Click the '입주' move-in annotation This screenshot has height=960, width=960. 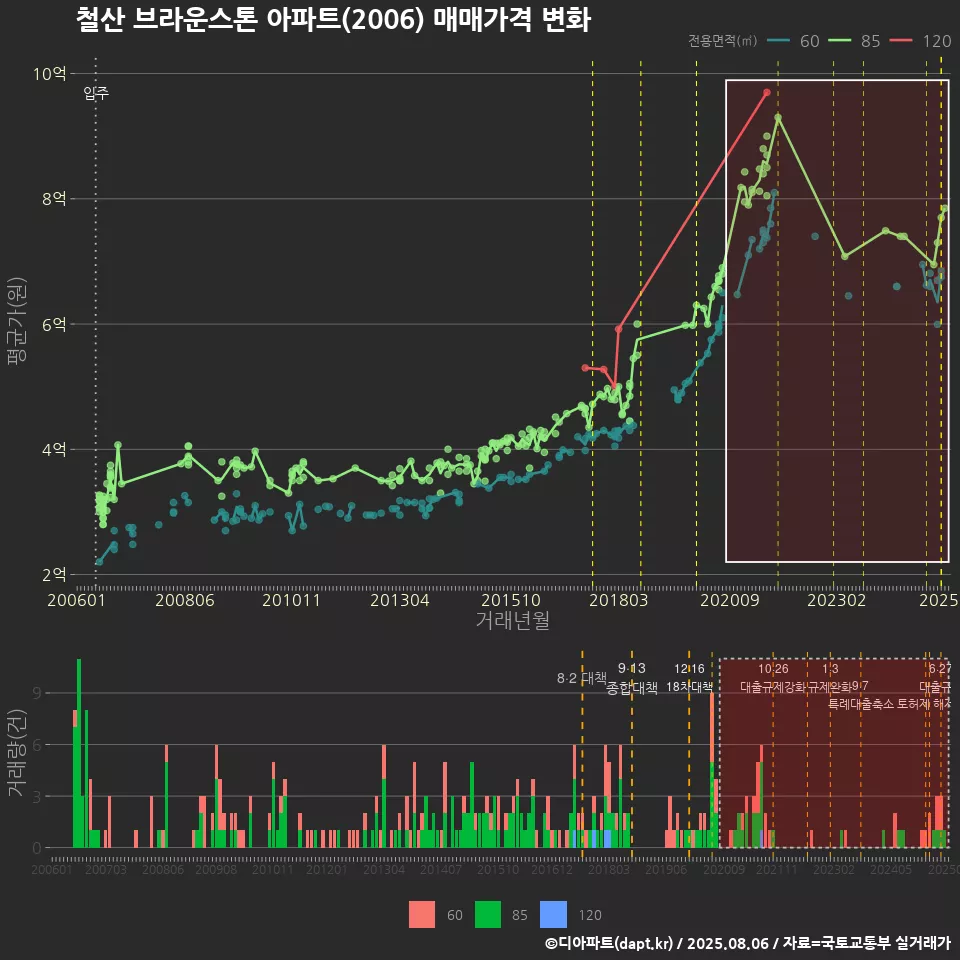(x=96, y=93)
